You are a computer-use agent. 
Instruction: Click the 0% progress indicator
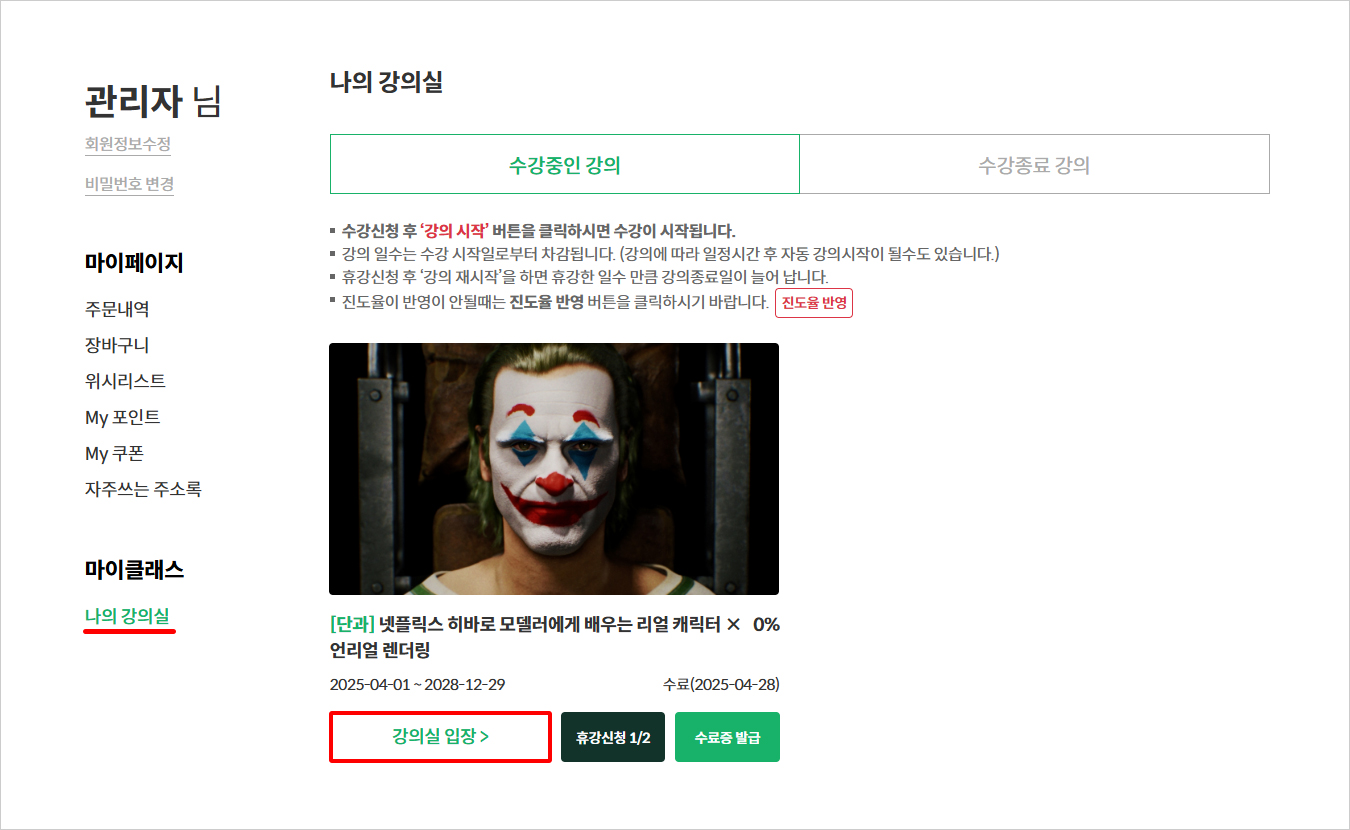pyautogui.click(x=765, y=625)
